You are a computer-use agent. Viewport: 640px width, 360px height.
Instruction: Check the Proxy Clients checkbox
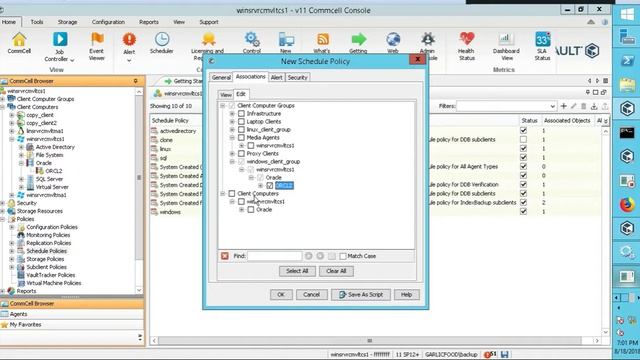tap(241, 153)
